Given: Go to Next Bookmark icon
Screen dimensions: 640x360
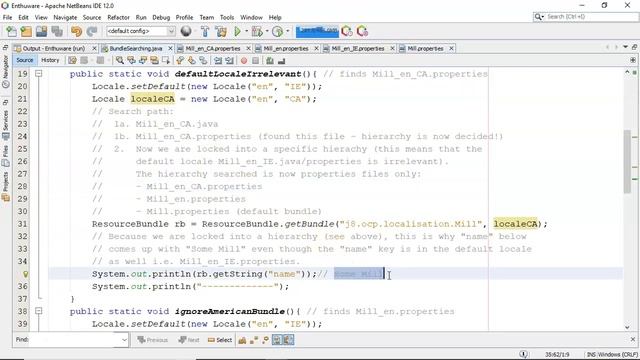Looking at the screenshot, I should tap(191, 60).
